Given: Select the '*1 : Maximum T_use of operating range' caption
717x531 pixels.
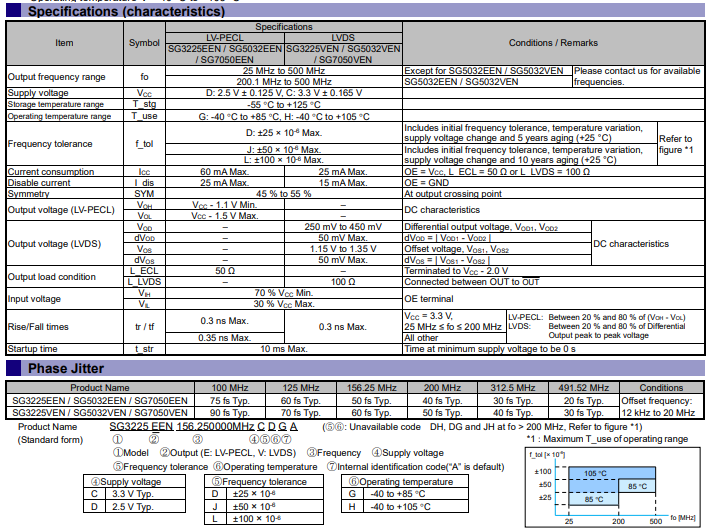Looking at the screenshot, I should coord(607,439).
